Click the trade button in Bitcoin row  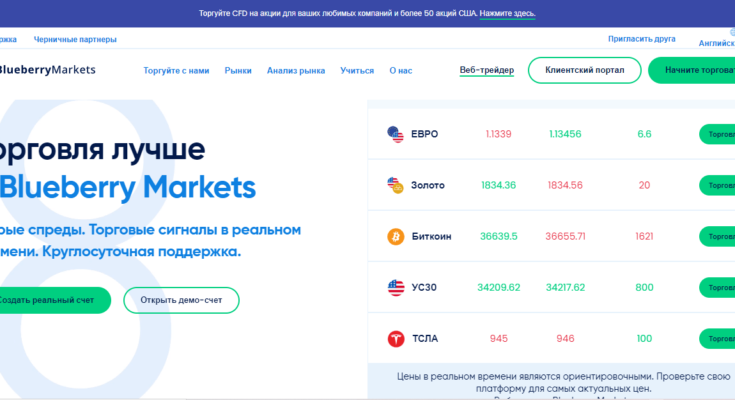coord(718,236)
